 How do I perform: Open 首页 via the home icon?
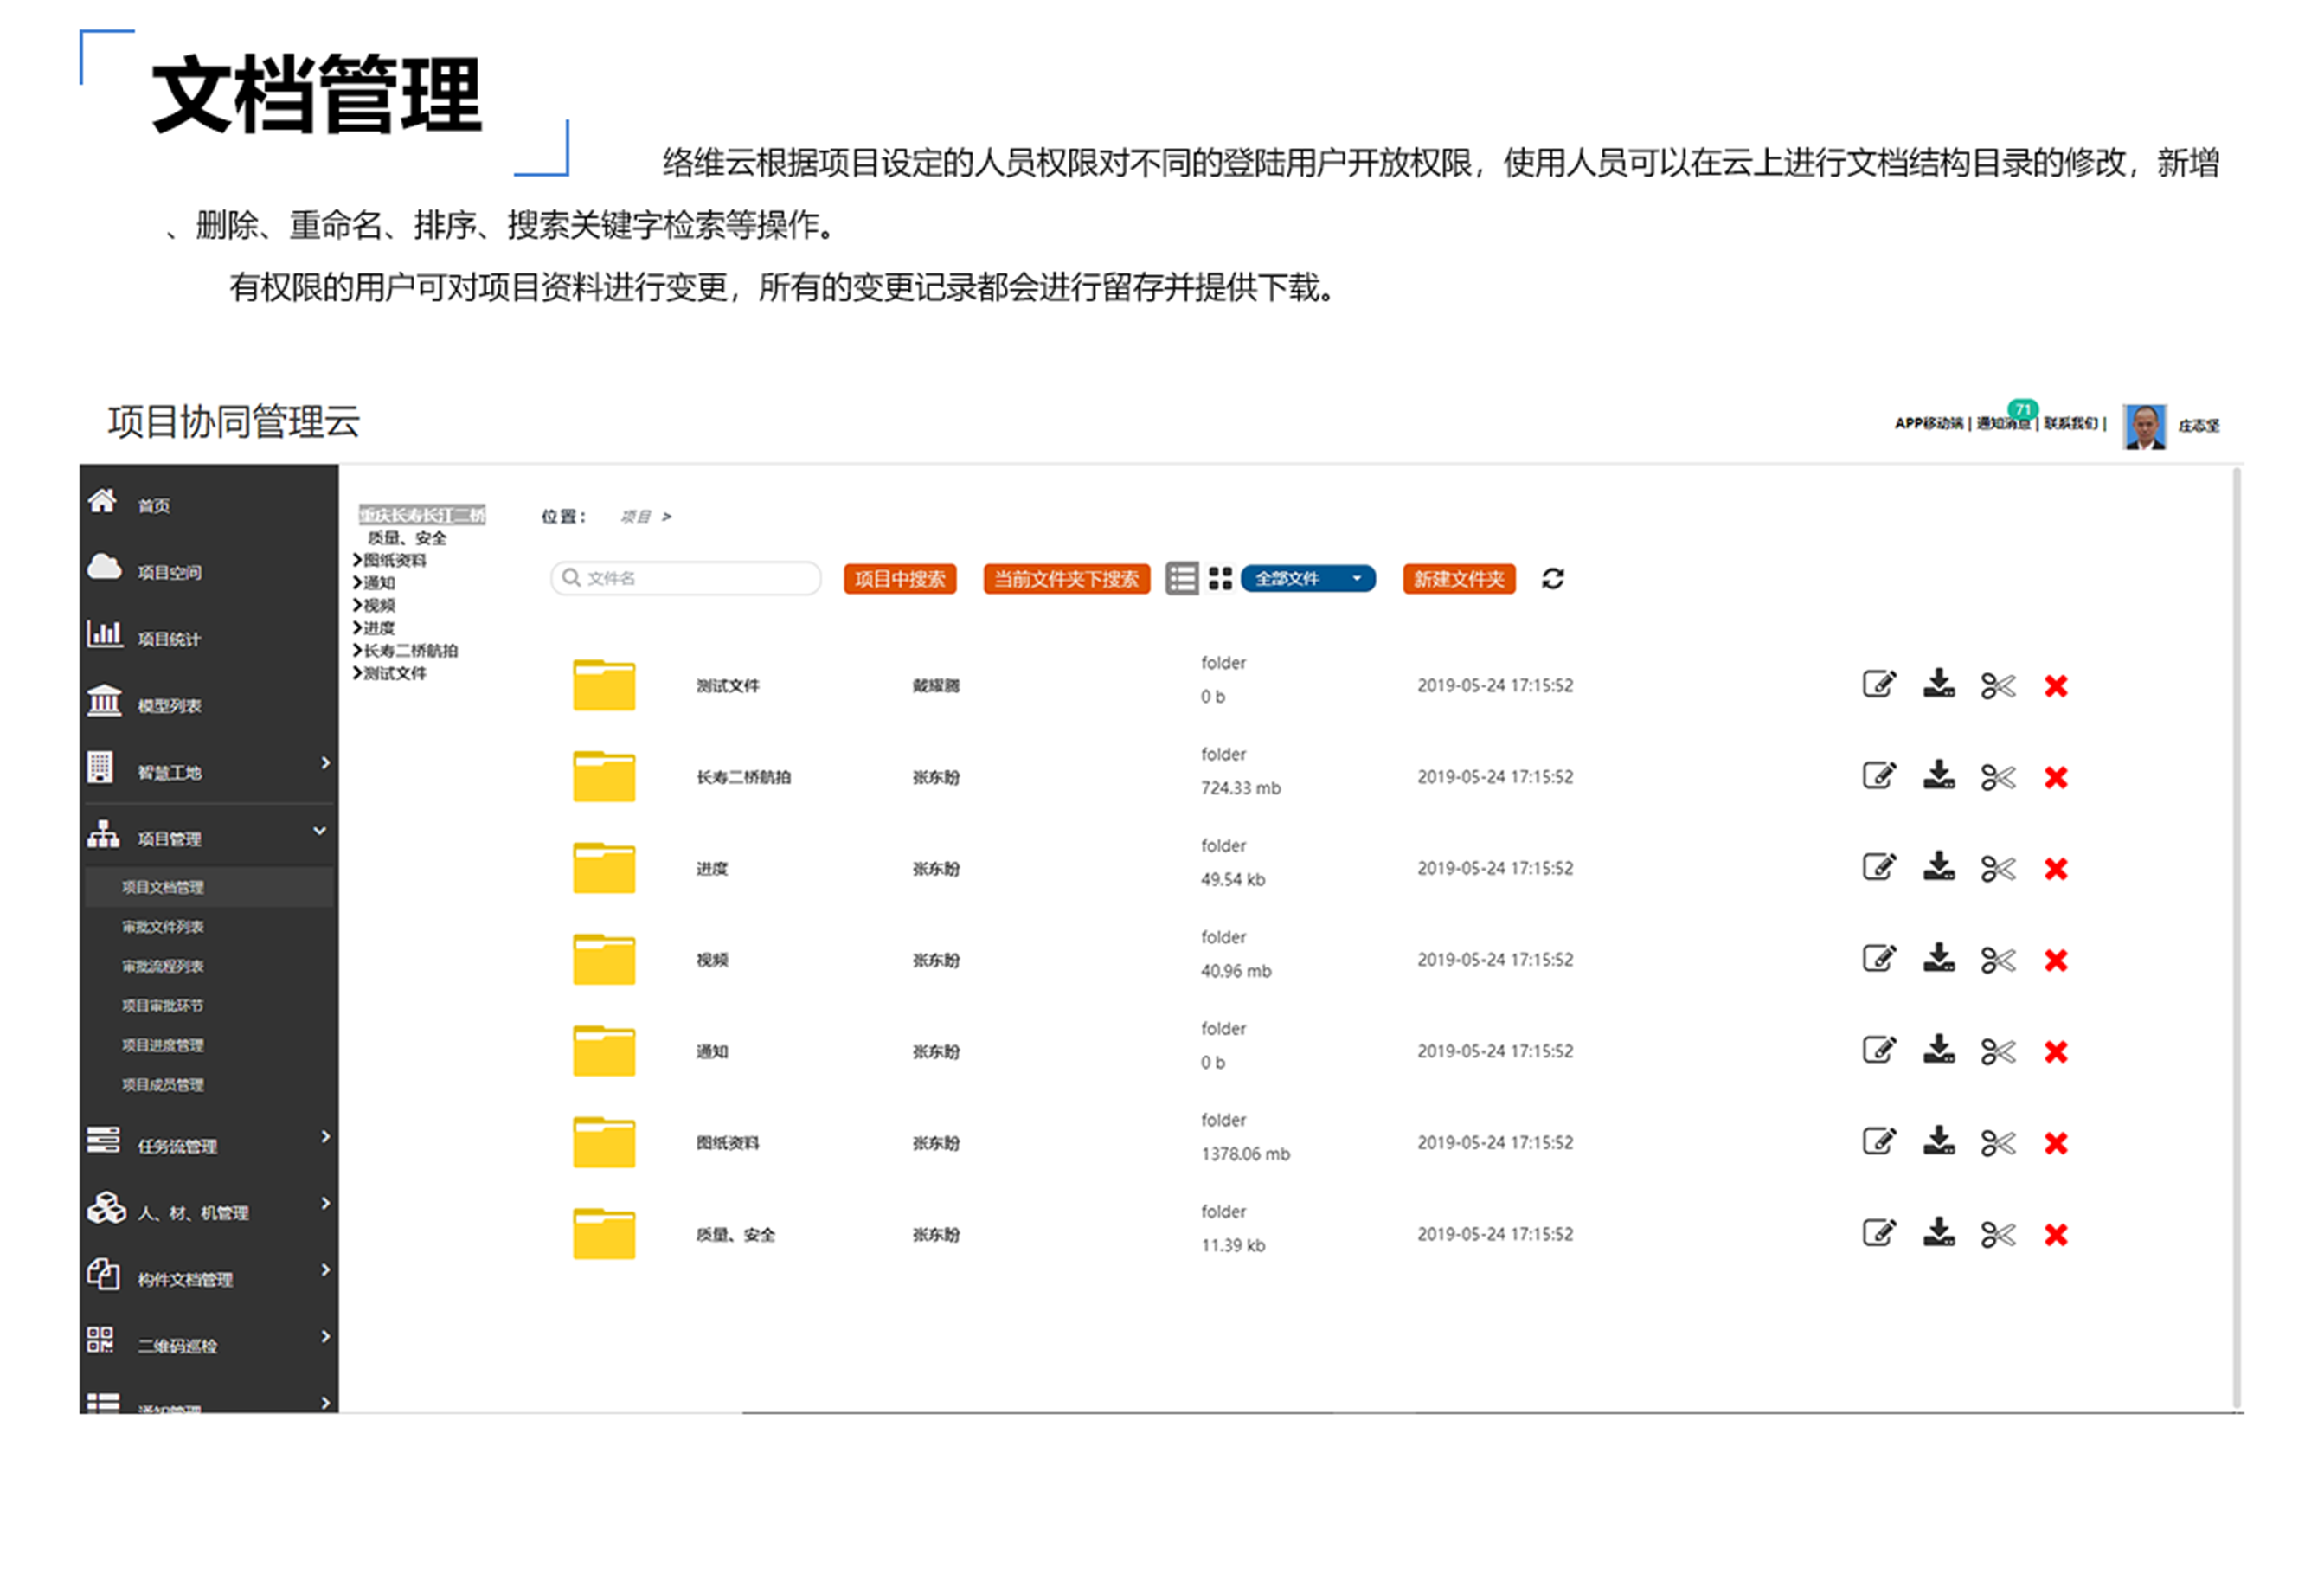click(102, 500)
